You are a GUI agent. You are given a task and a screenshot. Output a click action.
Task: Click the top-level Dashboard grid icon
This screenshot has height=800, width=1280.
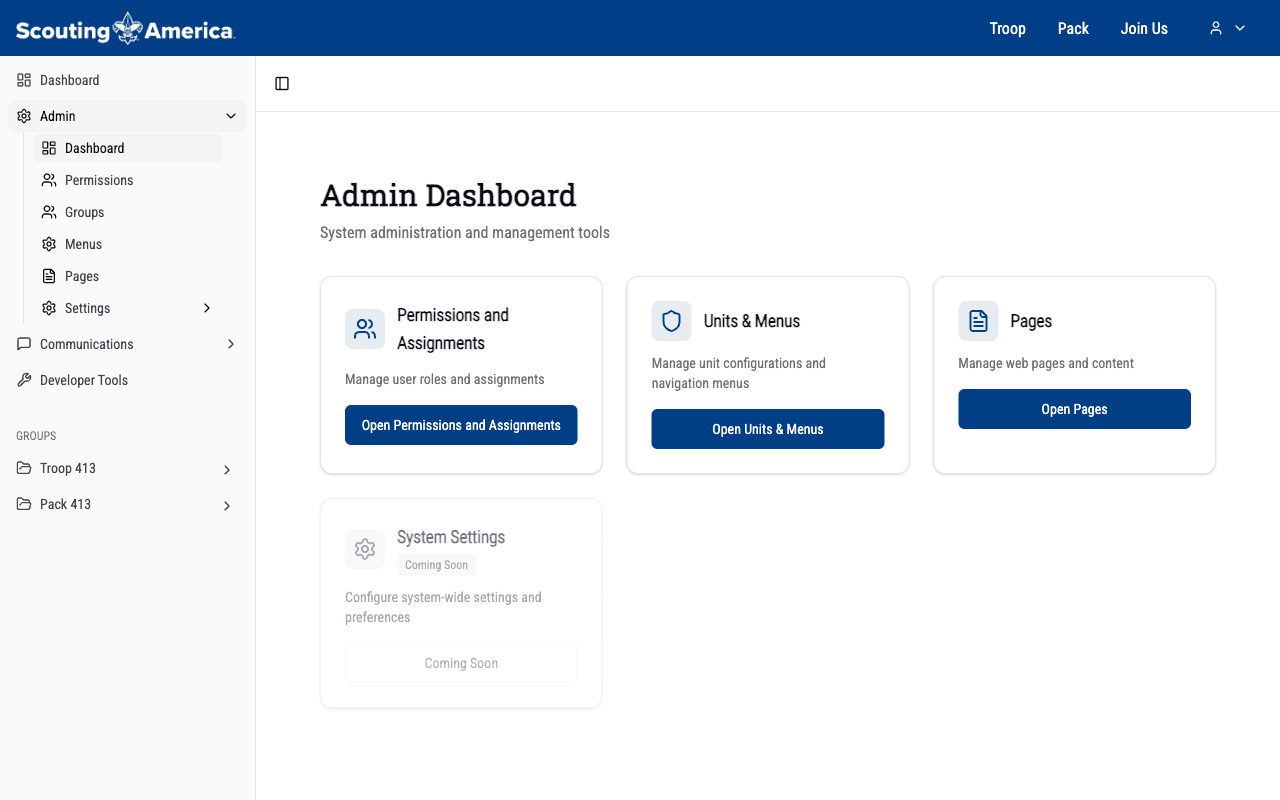(24, 80)
